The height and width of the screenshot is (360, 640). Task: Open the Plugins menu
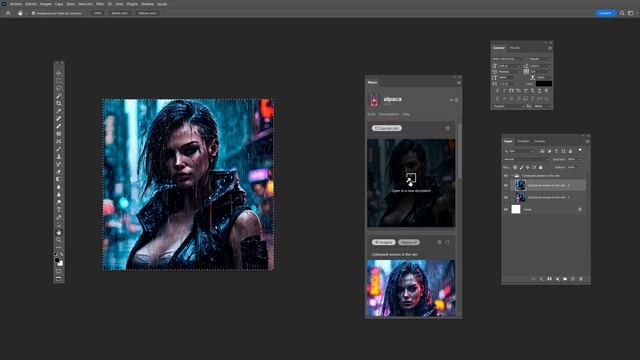pyautogui.click(x=132, y=4)
